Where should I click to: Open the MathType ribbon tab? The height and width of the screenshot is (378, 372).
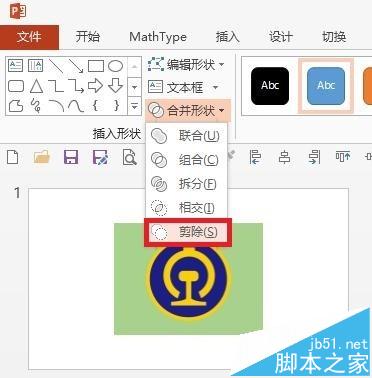[x=158, y=37]
